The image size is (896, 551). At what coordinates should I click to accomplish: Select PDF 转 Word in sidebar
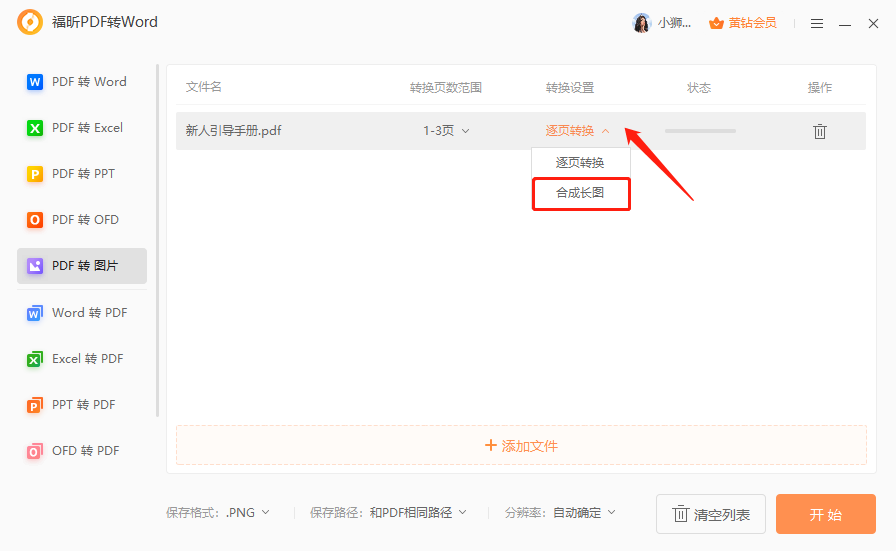tap(82, 82)
